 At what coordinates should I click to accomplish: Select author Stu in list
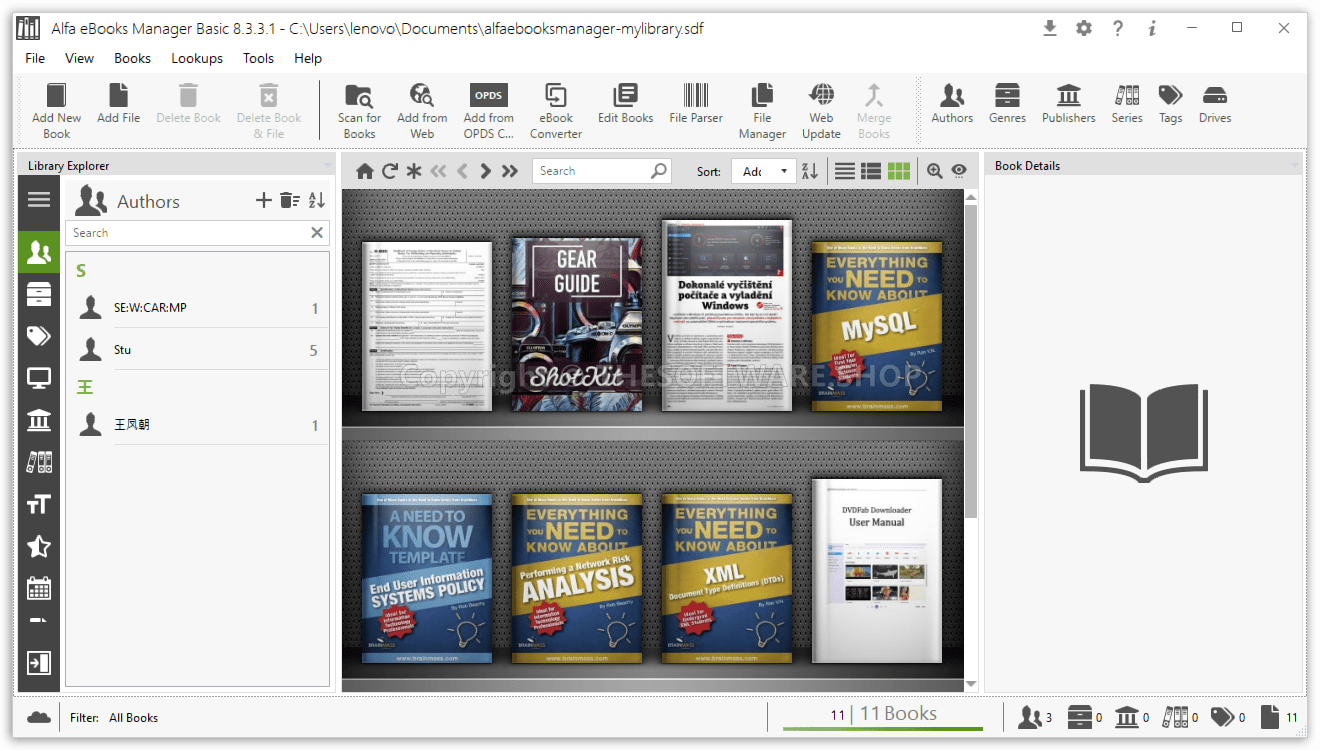[x=199, y=350]
